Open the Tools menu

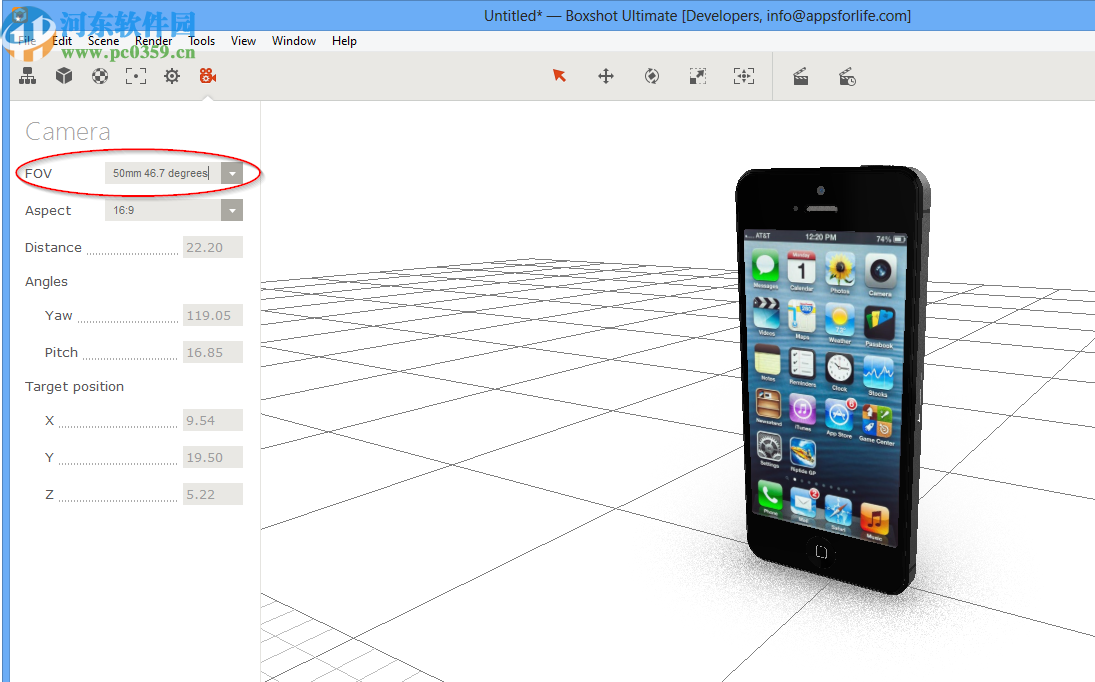(202, 41)
